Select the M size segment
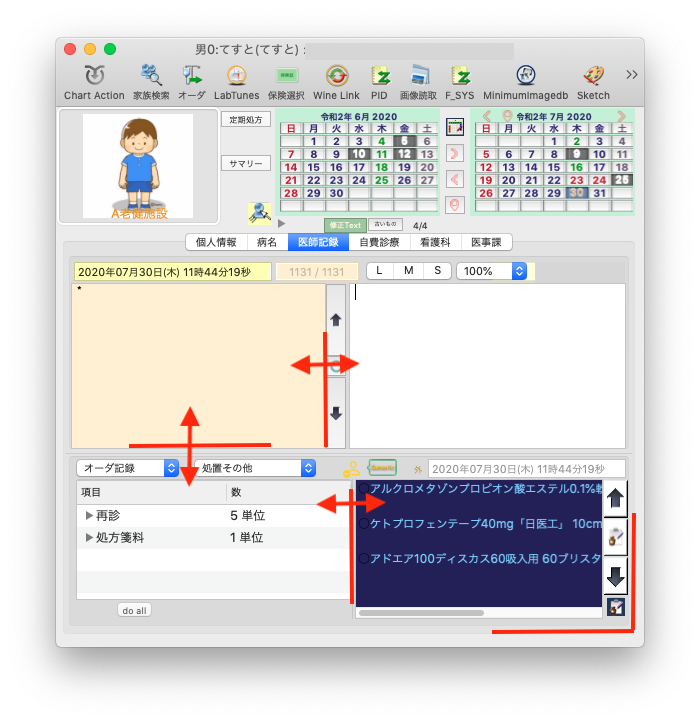Viewport: 700px width, 721px height. point(409,271)
